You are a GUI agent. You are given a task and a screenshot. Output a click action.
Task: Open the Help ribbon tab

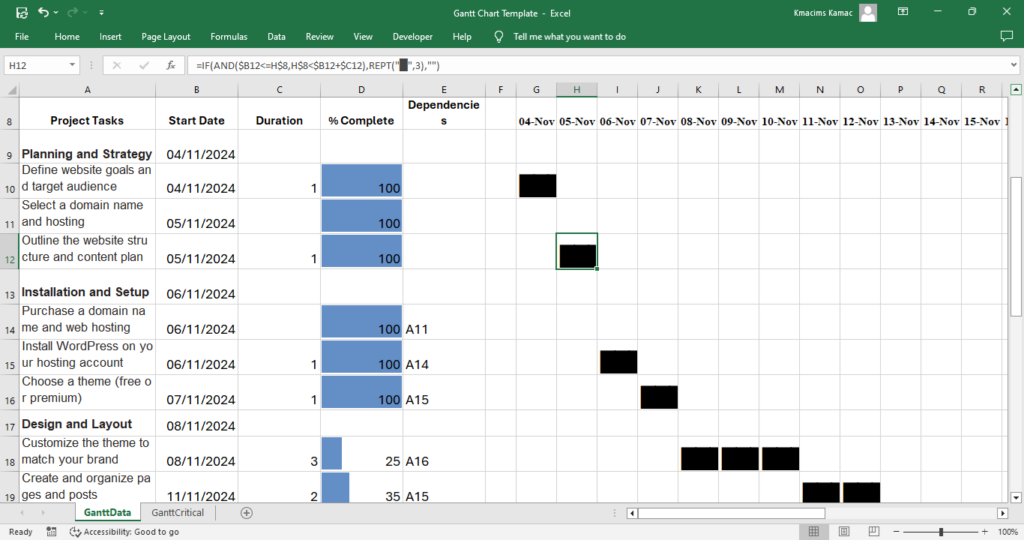462,37
